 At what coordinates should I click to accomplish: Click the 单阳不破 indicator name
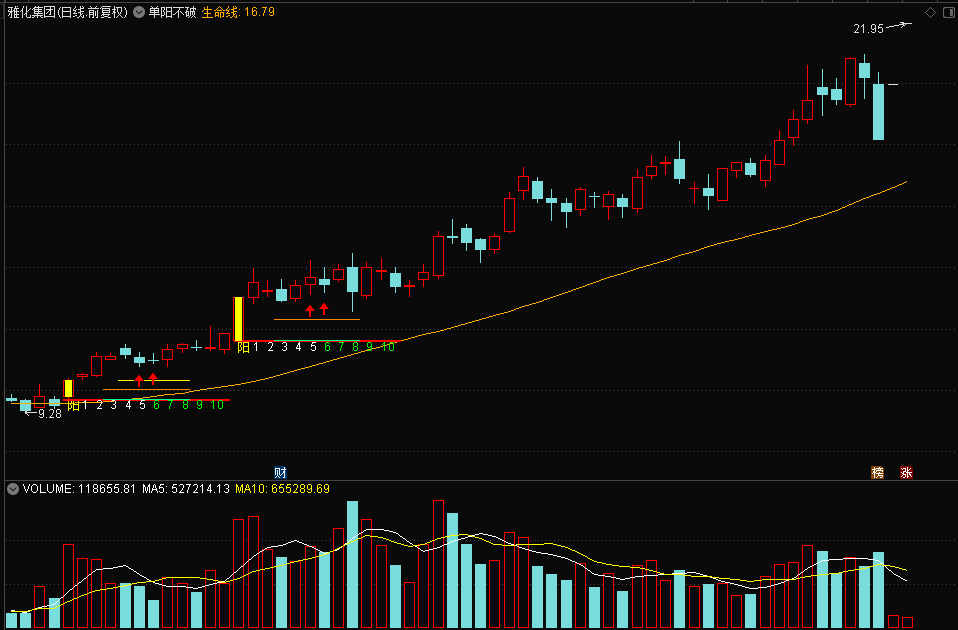(x=172, y=12)
